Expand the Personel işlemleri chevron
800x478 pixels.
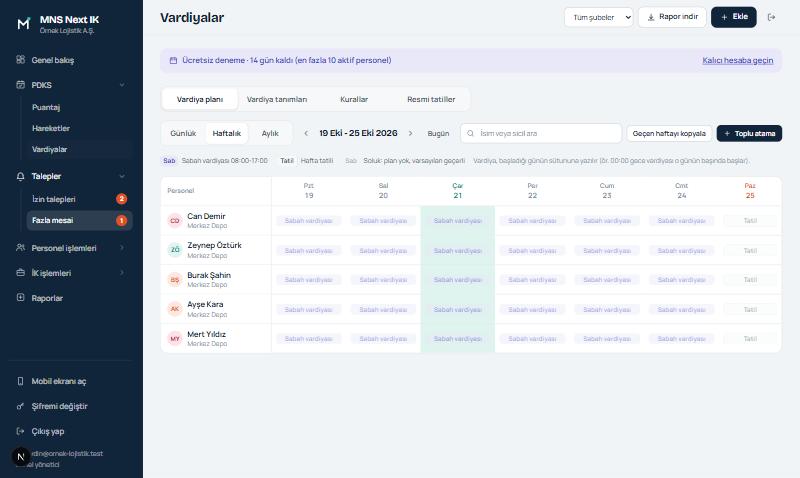(x=122, y=247)
